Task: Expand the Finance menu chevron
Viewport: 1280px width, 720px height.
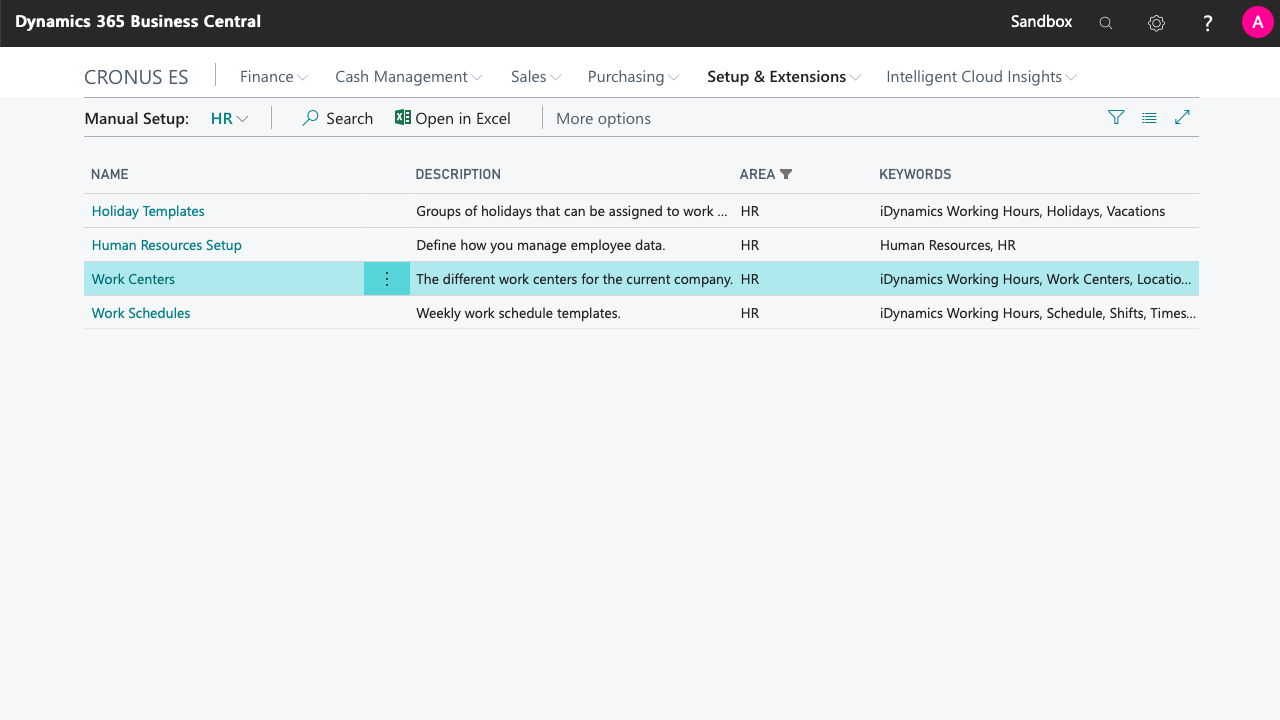Action: 304,76
